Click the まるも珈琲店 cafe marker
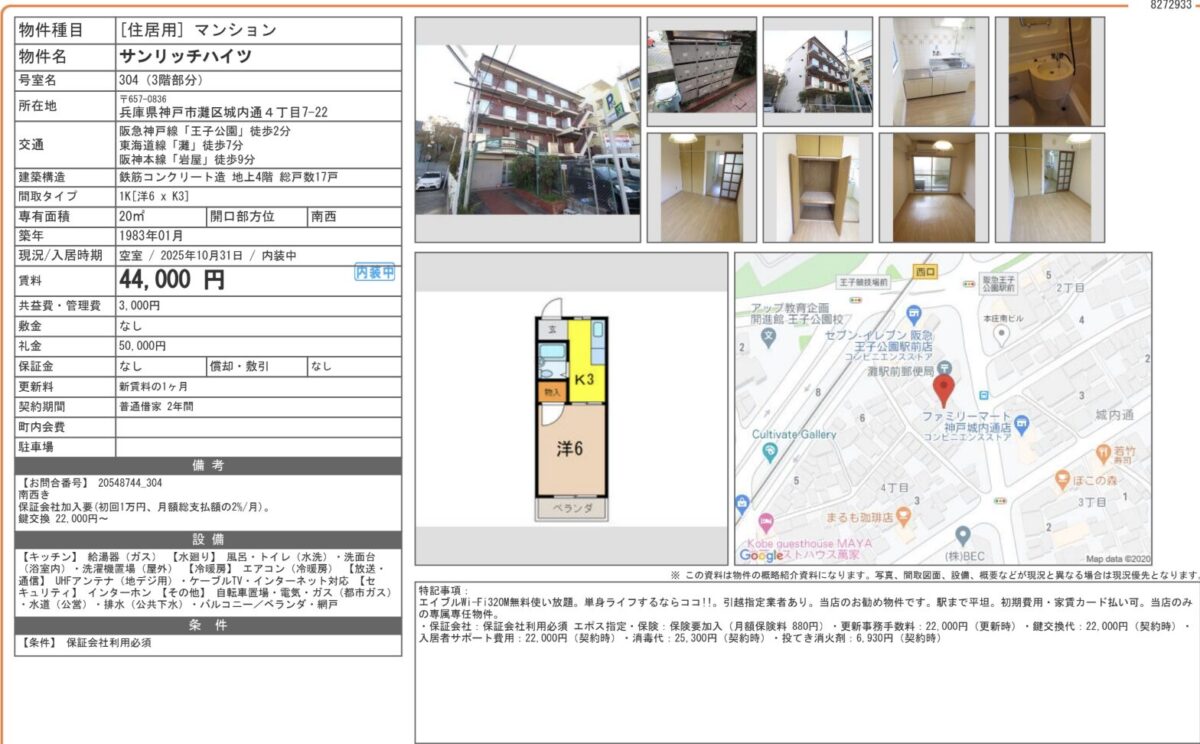The image size is (1200, 744). click(904, 516)
